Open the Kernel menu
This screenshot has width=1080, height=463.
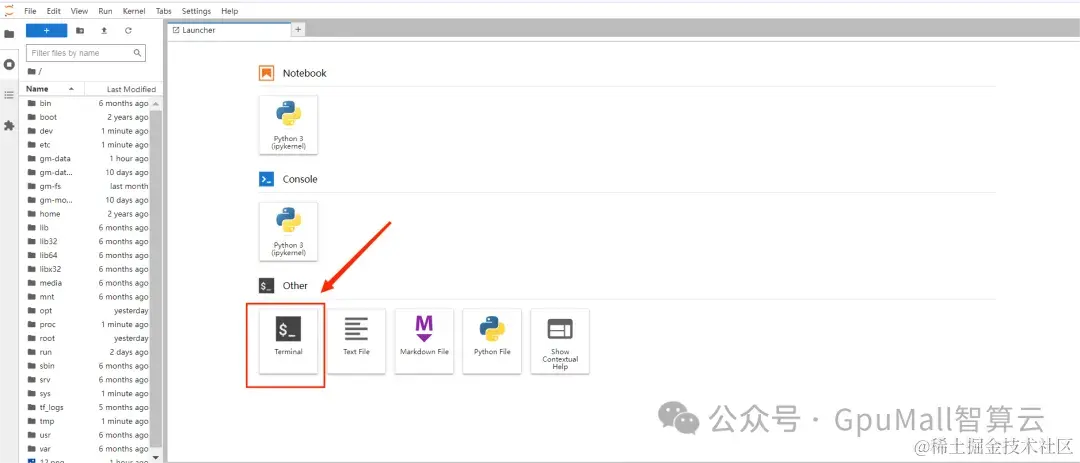[134, 11]
